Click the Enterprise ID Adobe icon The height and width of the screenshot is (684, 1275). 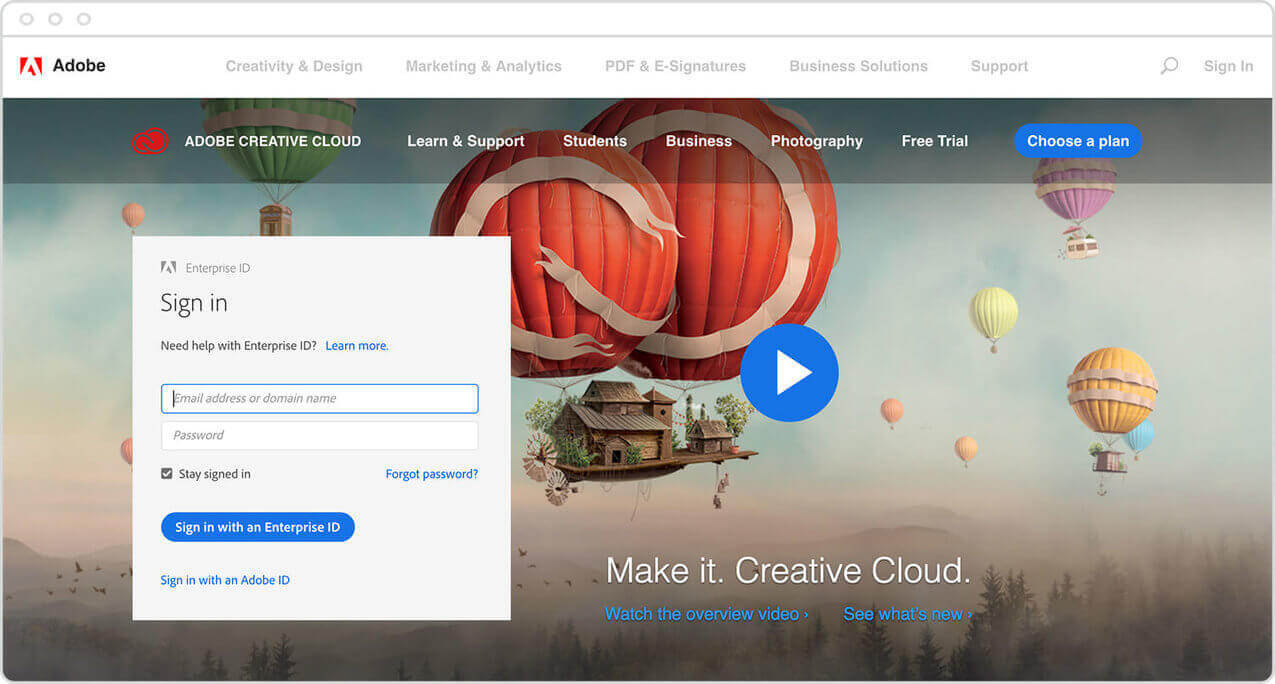(169, 268)
